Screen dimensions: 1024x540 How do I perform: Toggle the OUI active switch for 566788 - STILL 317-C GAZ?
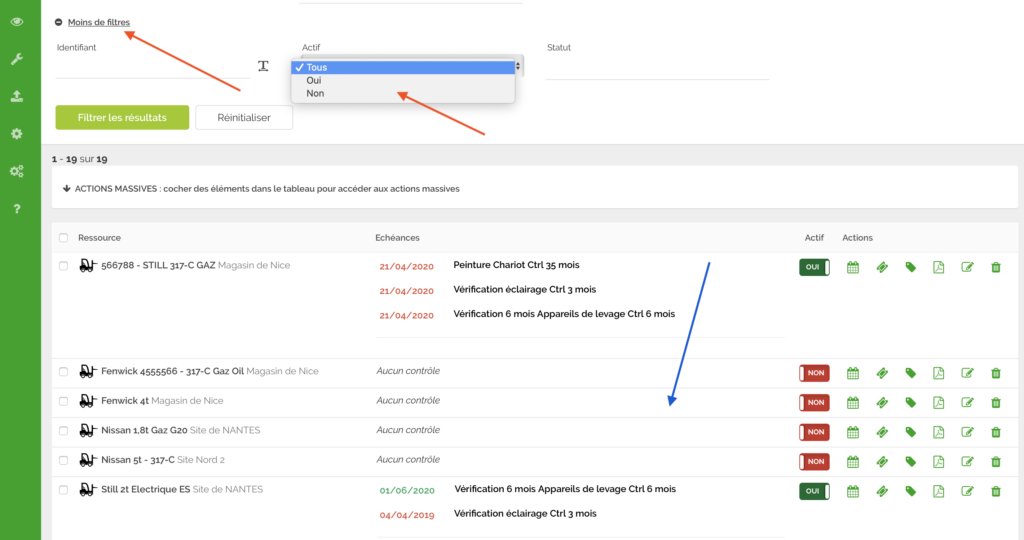[814, 267]
